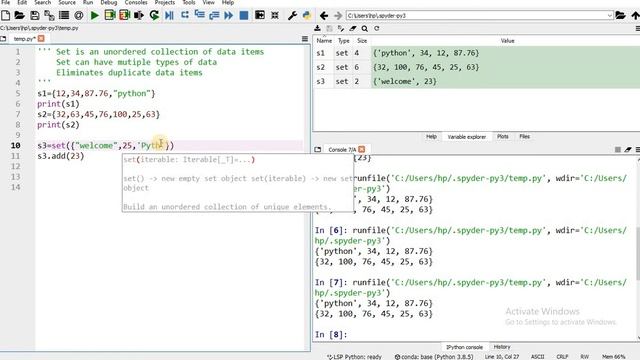Switch to the Files tab
Screen dimensions: 640x360
524,137
